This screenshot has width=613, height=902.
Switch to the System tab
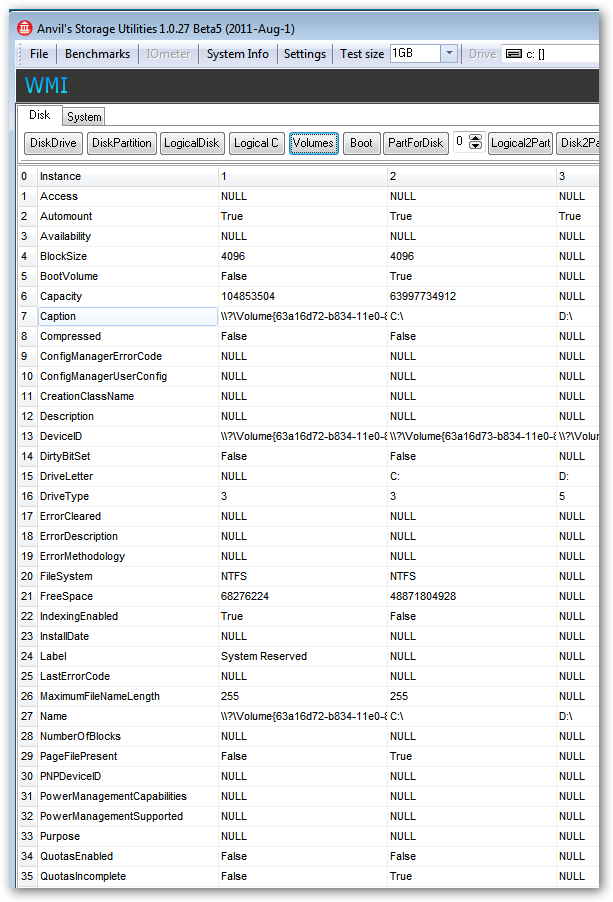click(84, 117)
